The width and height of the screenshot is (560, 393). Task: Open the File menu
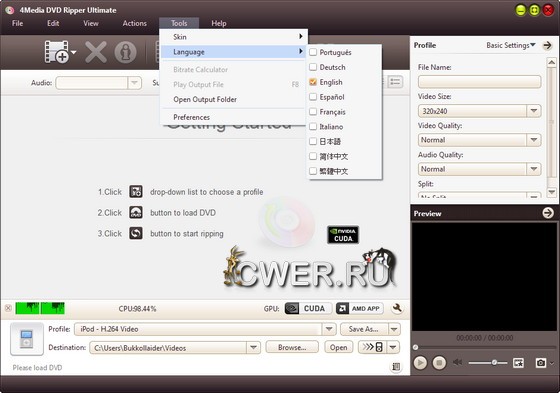click(18, 24)
